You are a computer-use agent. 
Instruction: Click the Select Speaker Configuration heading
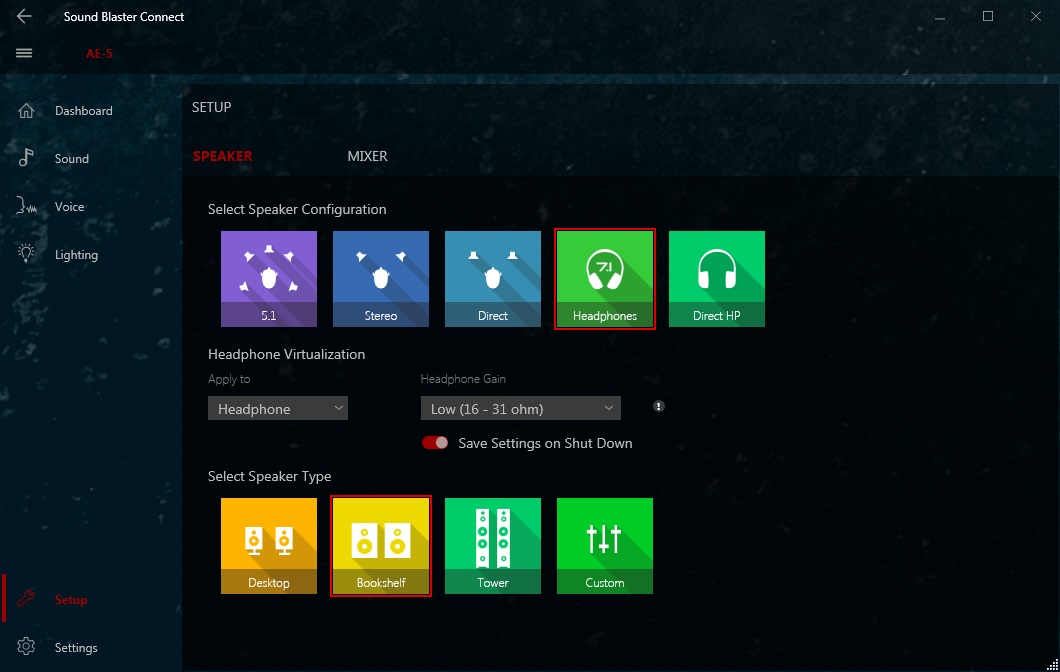297,210
